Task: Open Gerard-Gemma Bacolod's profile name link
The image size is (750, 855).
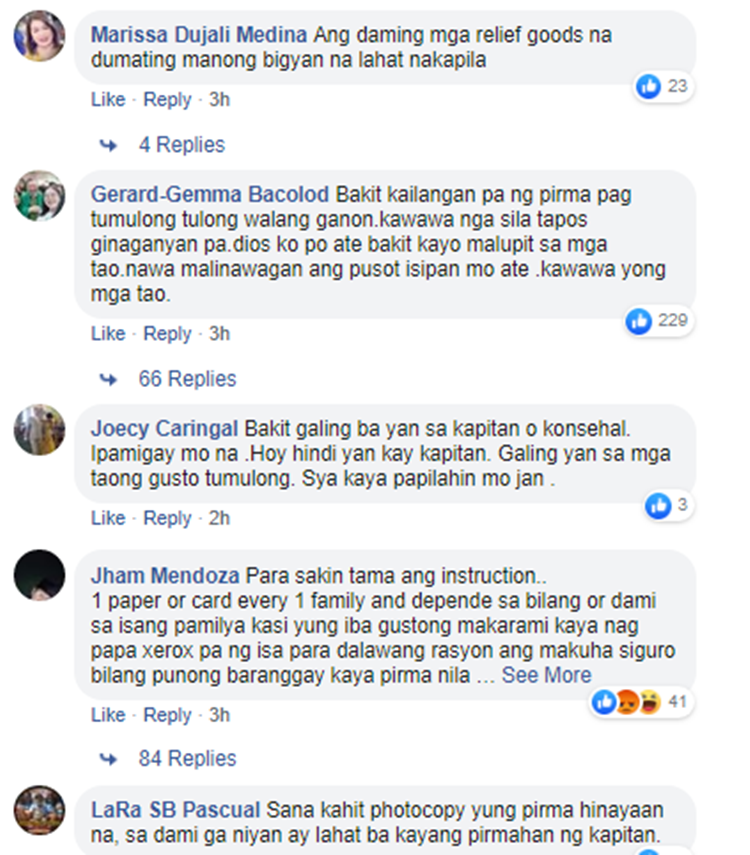Action: pos(210,195)
